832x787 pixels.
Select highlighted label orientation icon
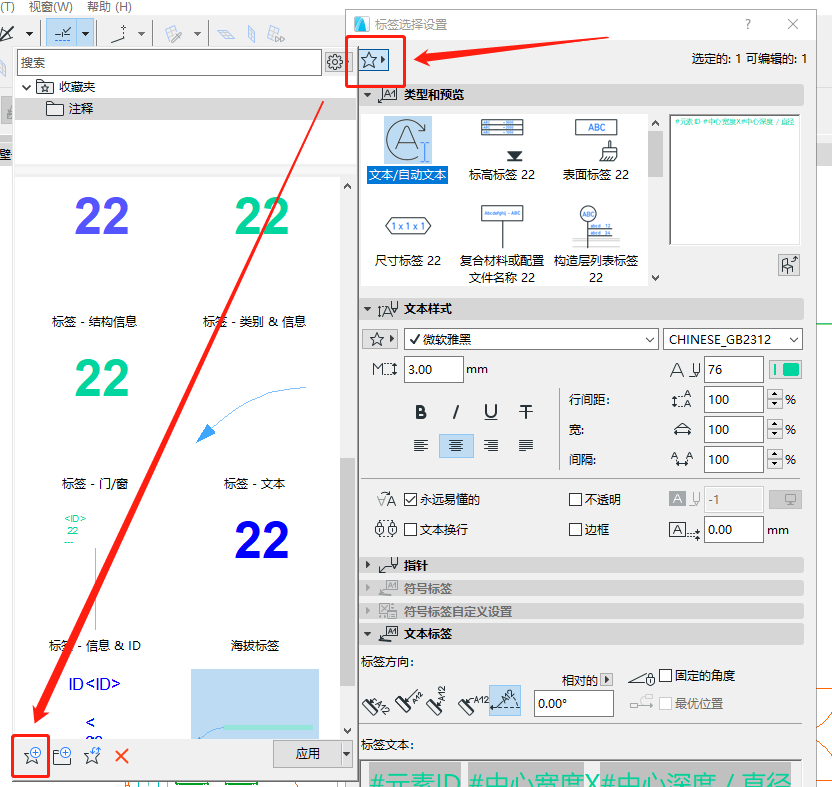tap(505, 700)
